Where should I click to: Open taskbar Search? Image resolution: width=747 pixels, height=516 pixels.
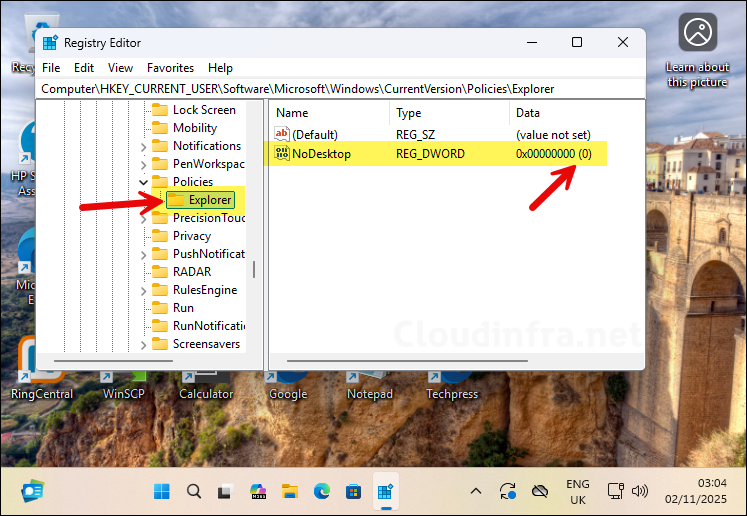coord(194,491)
